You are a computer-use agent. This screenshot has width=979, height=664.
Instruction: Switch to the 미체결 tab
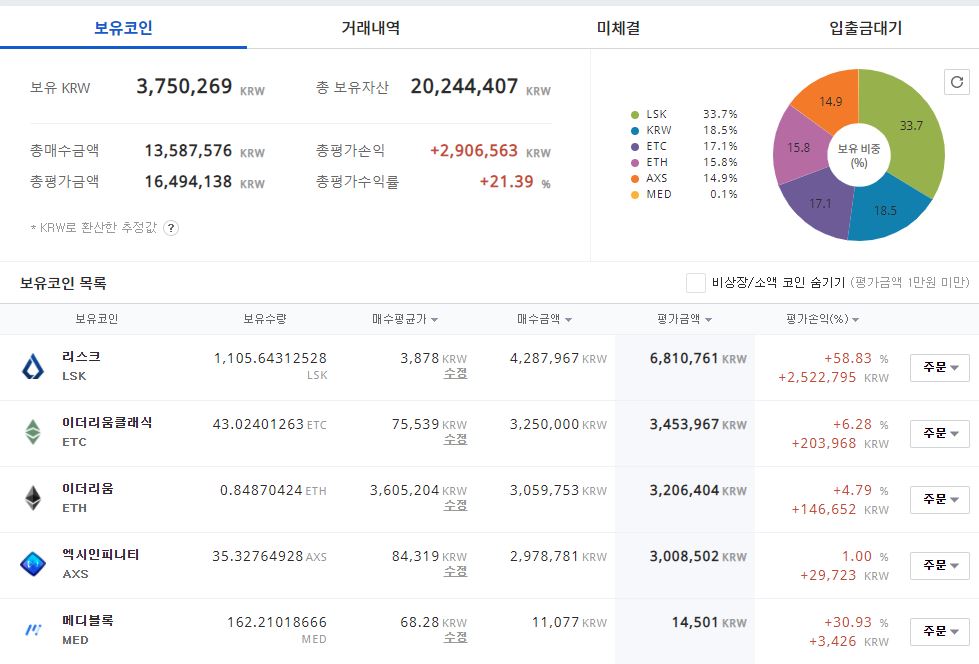(618, 27)
